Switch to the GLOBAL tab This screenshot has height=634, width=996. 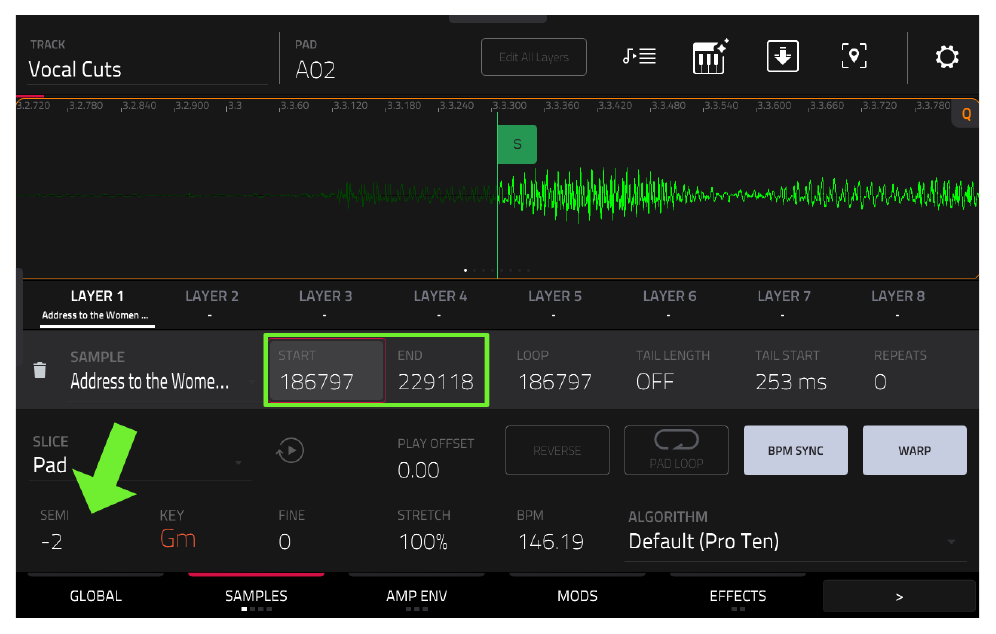pos(96,596)
